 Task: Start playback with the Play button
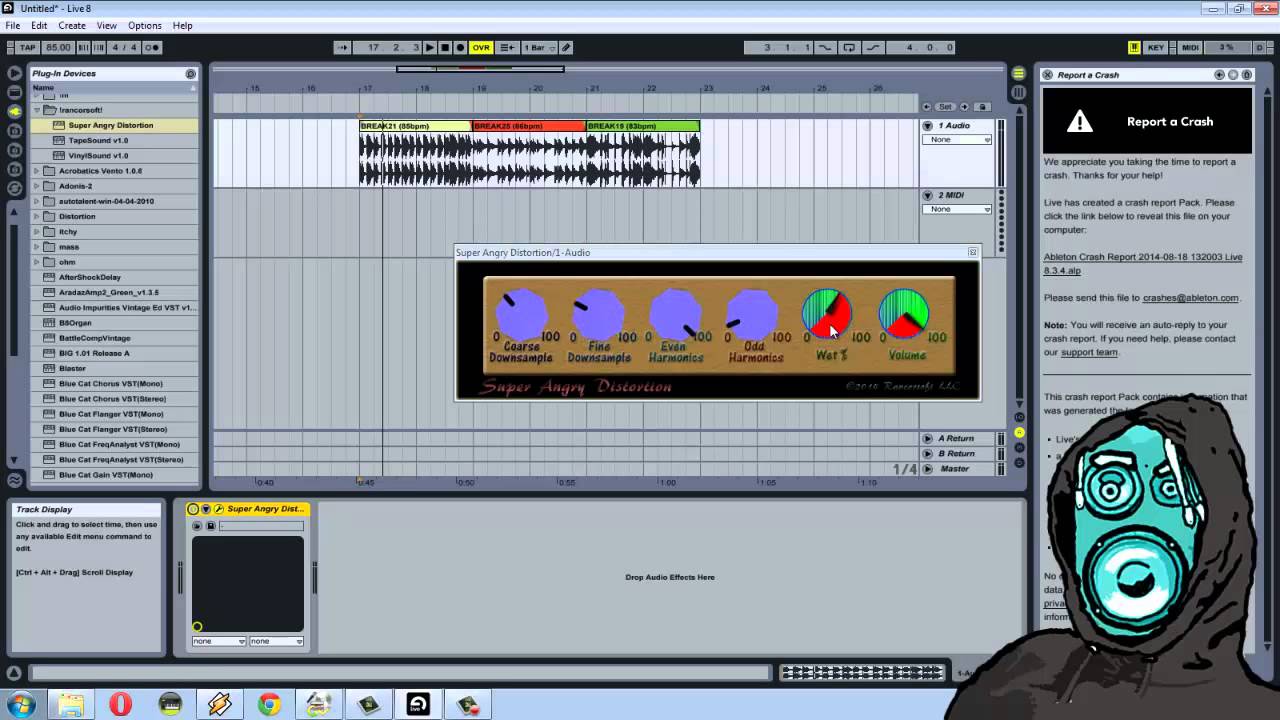pos(430,47)
